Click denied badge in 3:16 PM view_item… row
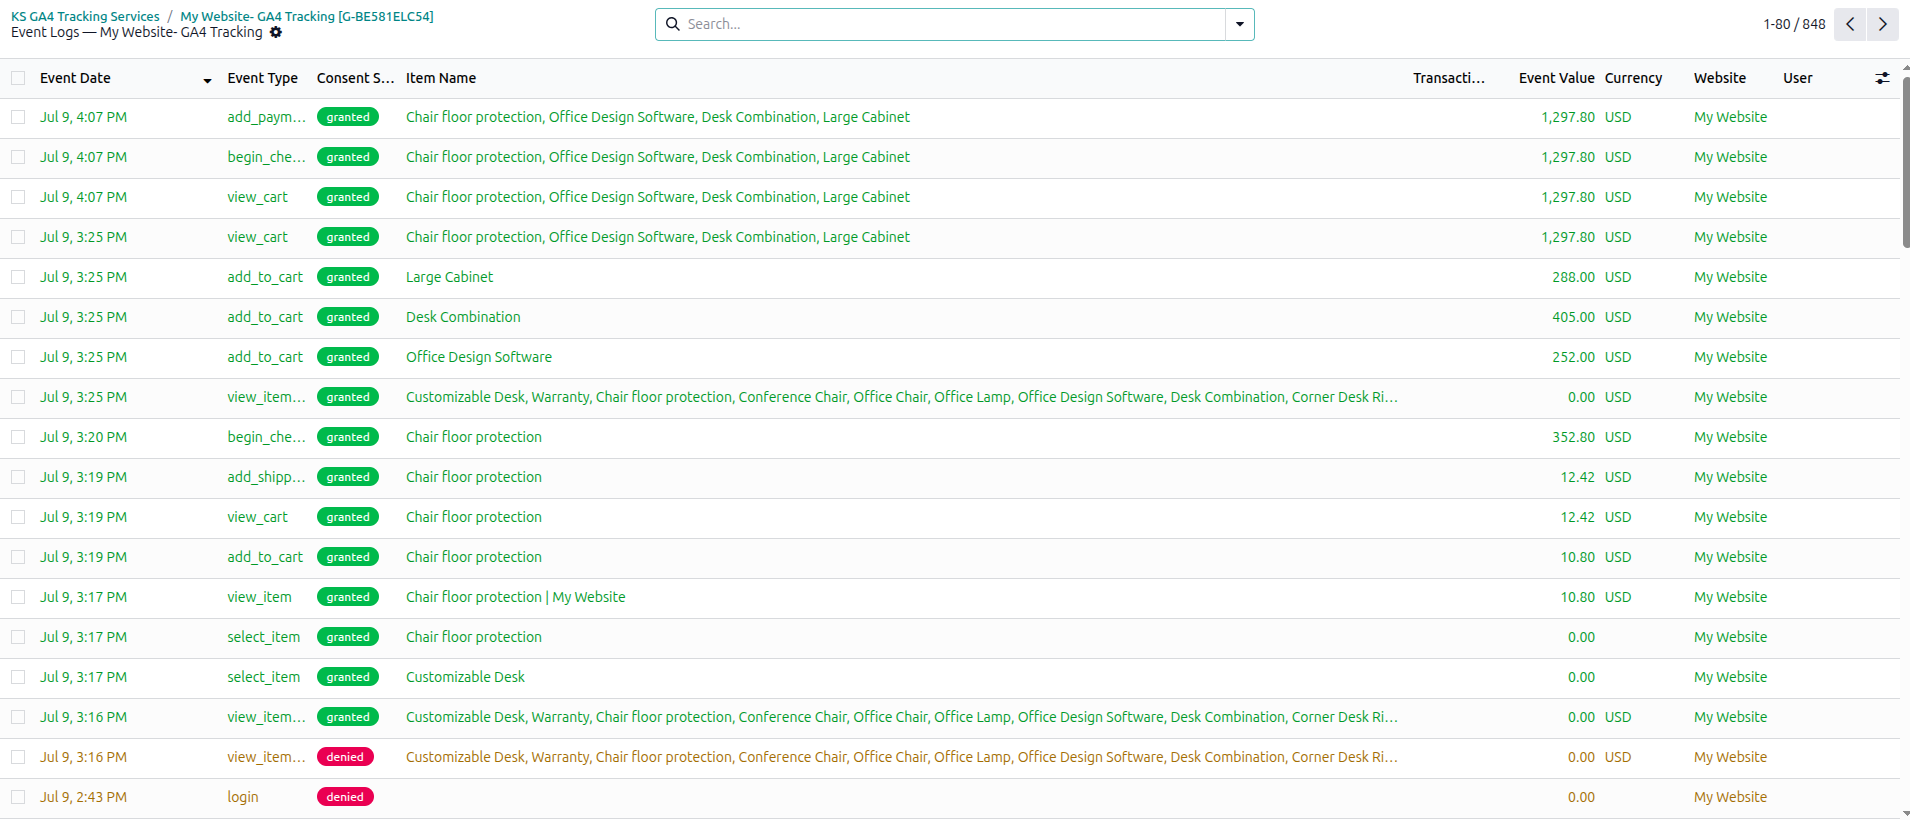1910x820 pixels. [345, 757]
